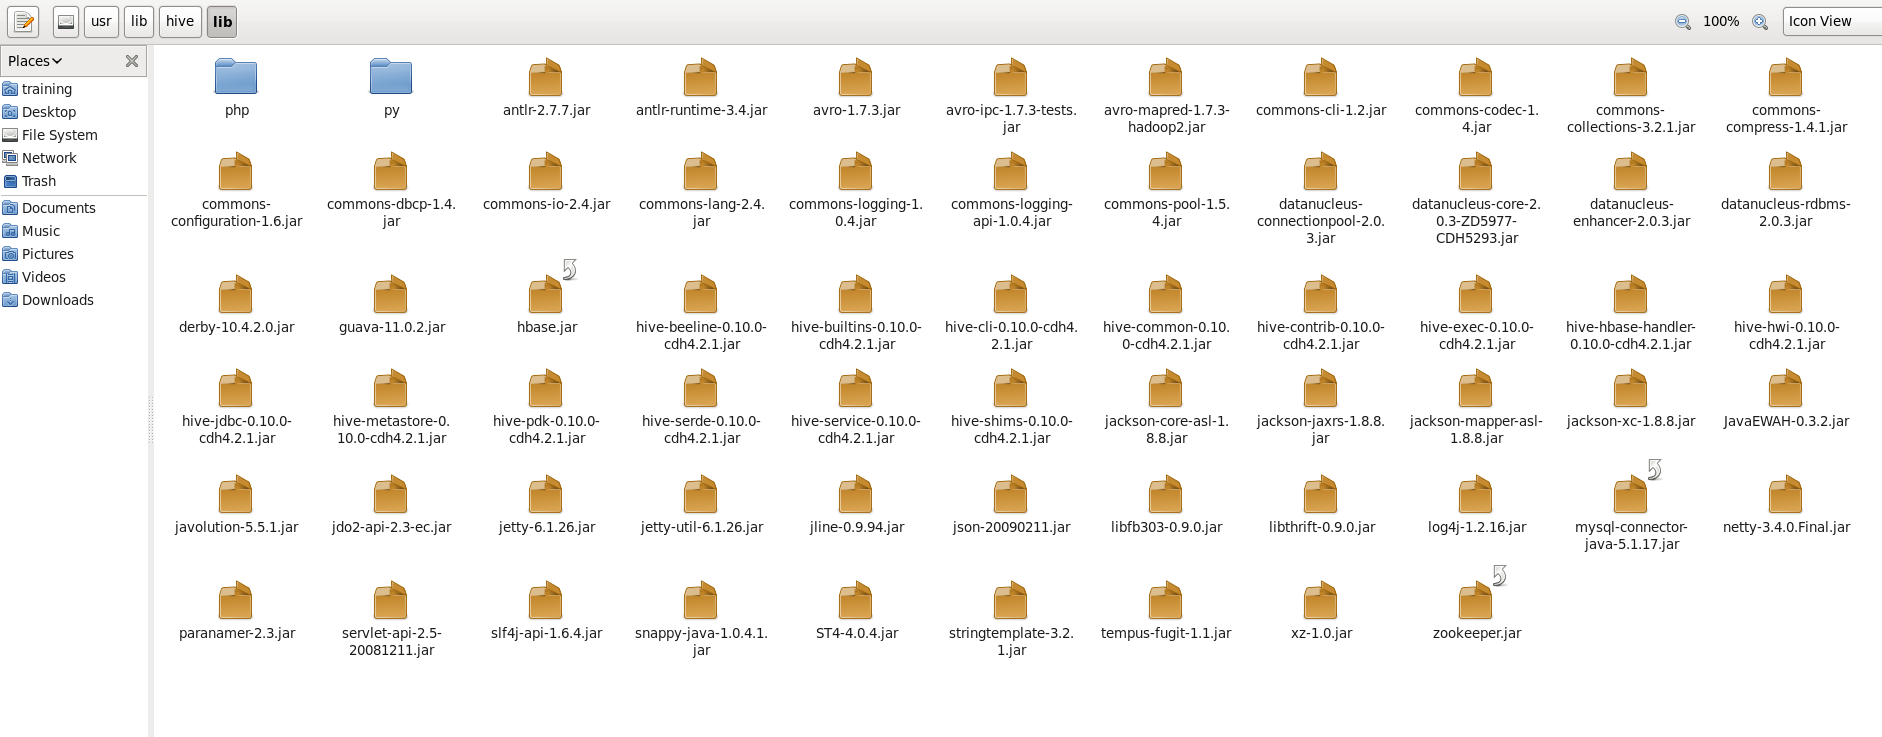Image resolution: width=1882 pixels, height=737 pixels.
Task: Click the jdo2-api-2.3-ec.jar file name
Action: tap(391, 527)
